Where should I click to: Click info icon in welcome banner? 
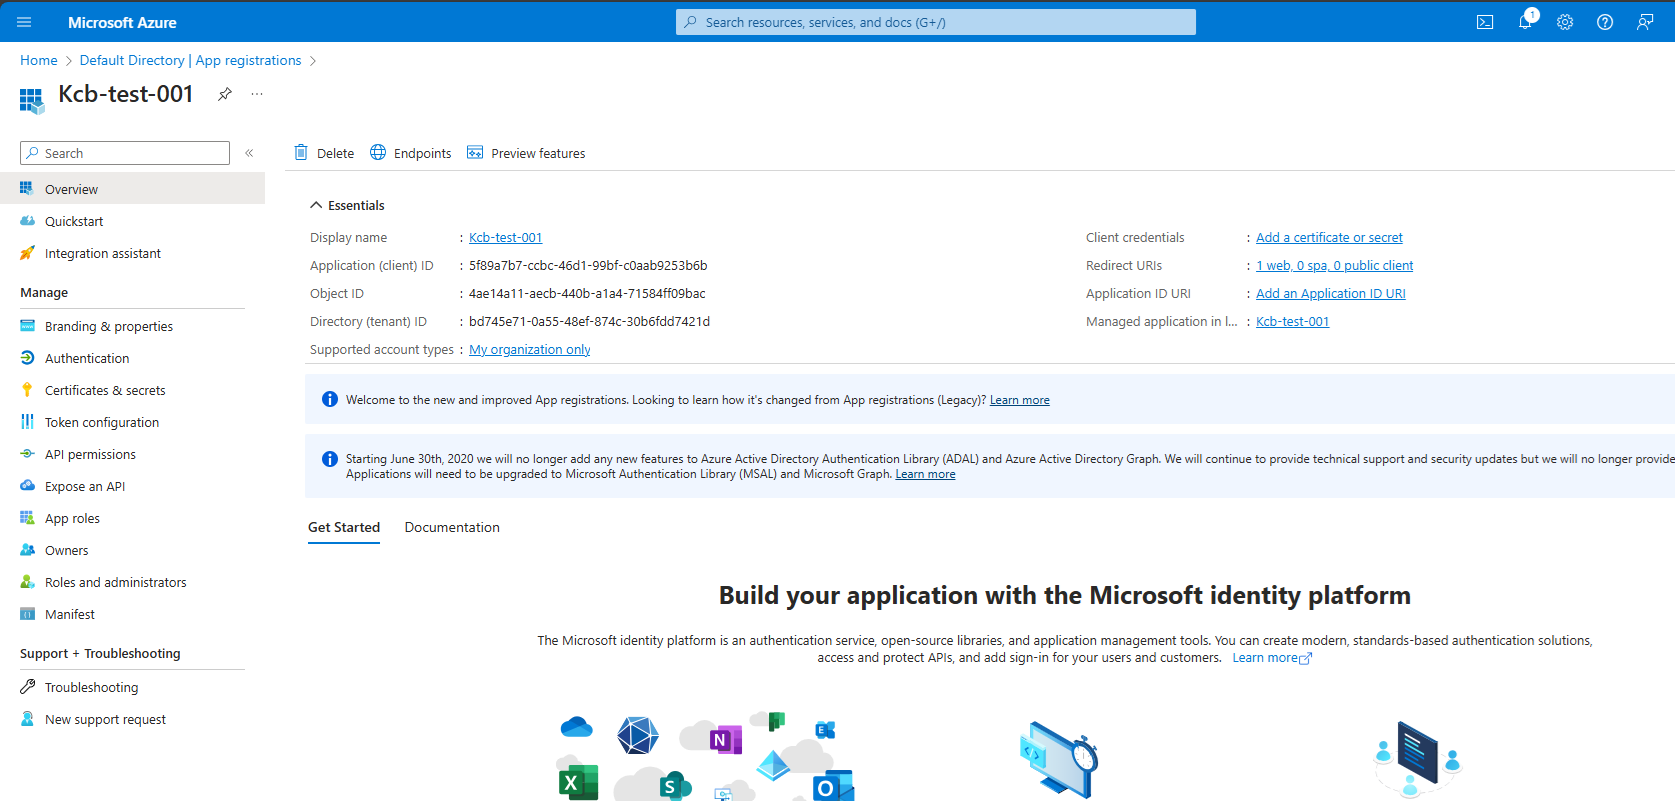coord(330,399)
